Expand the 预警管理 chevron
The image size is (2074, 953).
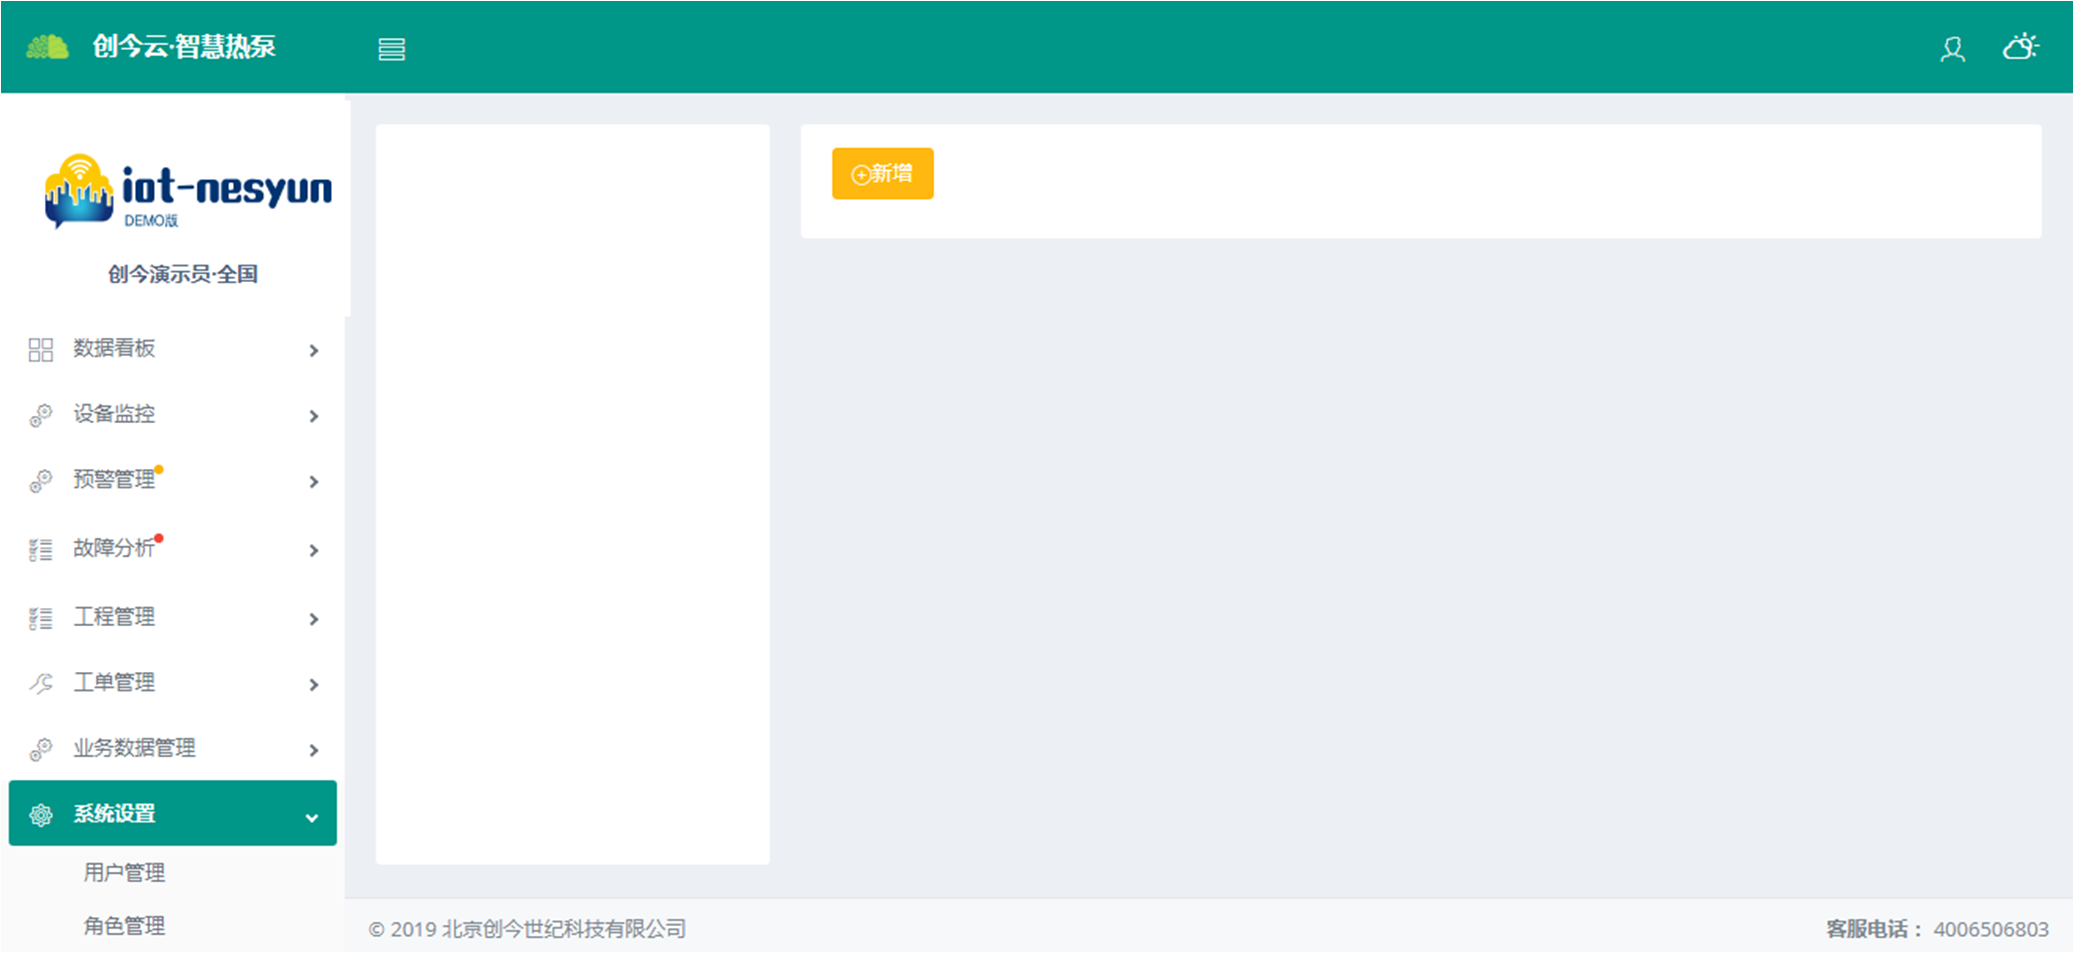pyautogui.click(x=314, y=482)
